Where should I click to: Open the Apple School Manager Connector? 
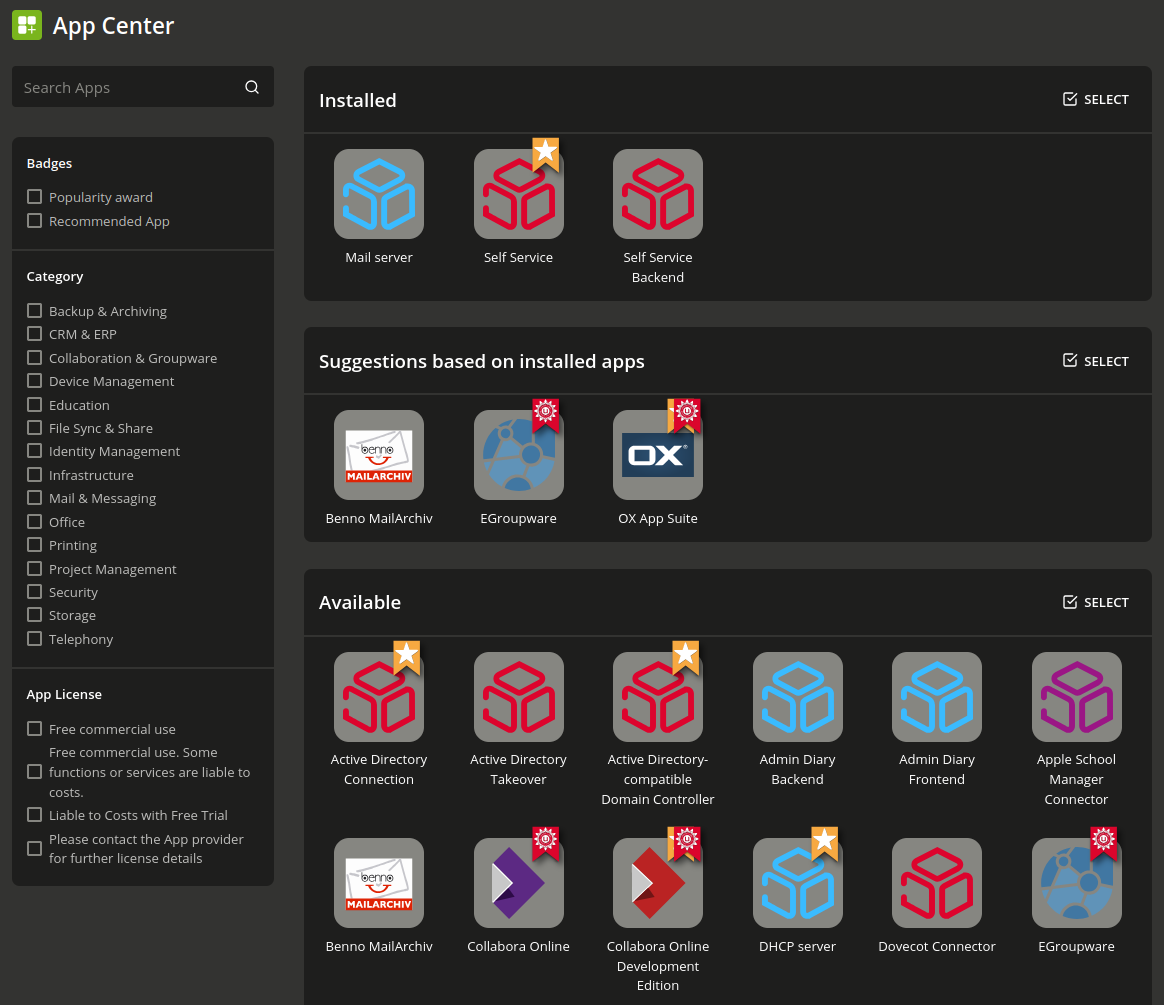pyautogui.click(x=1076, y=697)
